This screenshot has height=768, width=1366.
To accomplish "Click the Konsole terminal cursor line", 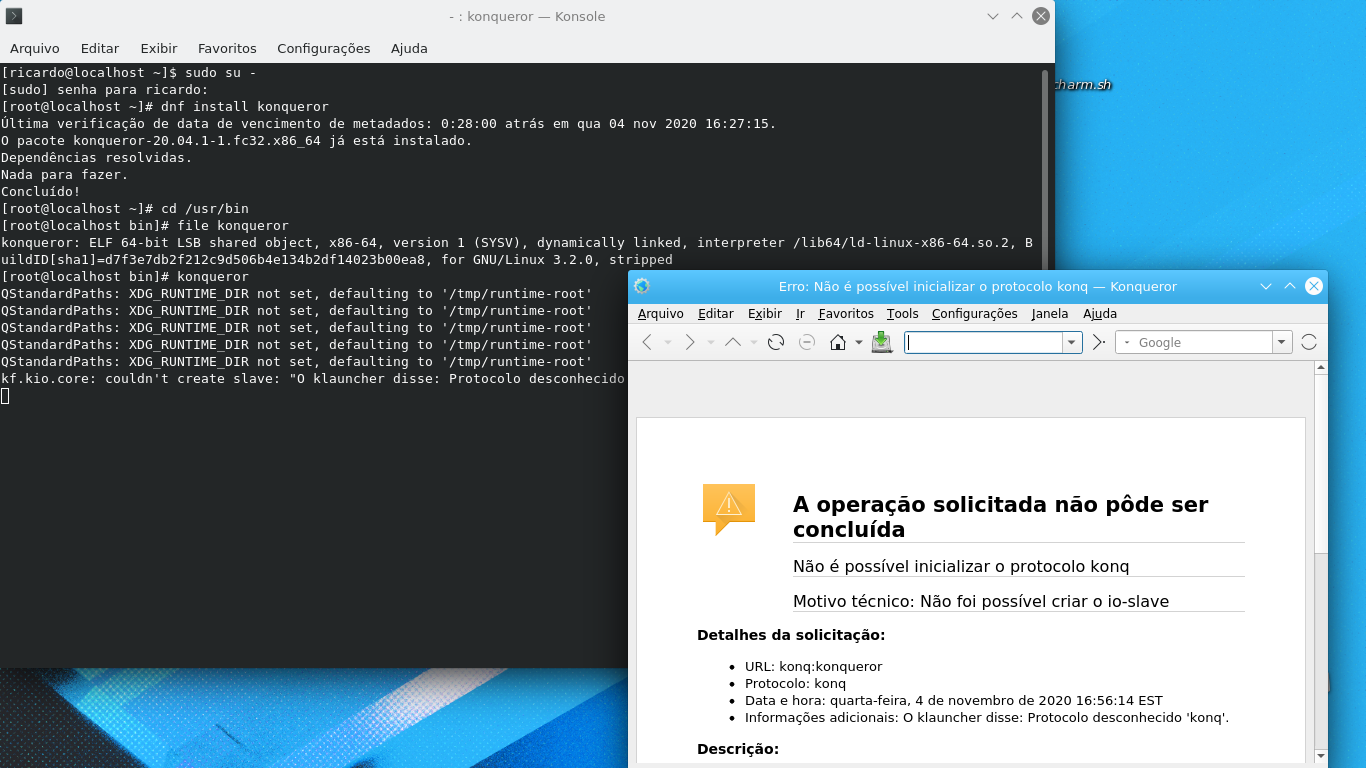I will [x=5, y=395].
